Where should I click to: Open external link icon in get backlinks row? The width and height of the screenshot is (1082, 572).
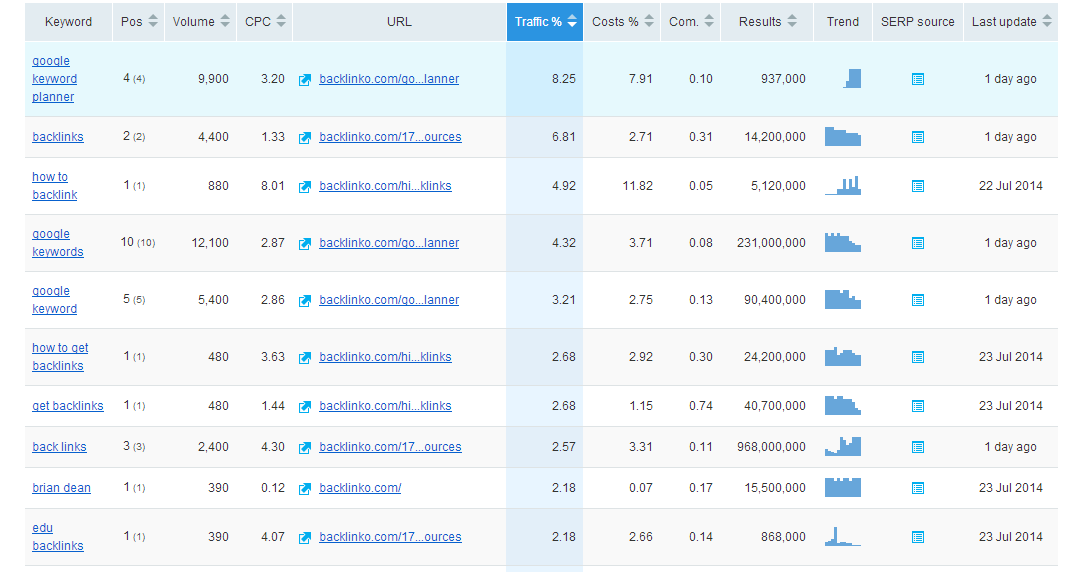click(305, 407)
